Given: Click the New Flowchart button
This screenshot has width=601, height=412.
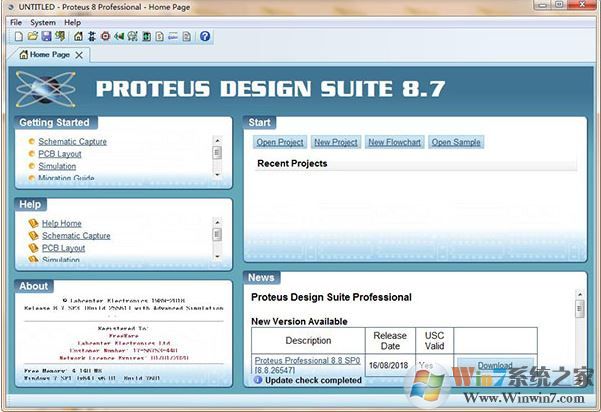Looking at the screenshot, I should [394, 143].
